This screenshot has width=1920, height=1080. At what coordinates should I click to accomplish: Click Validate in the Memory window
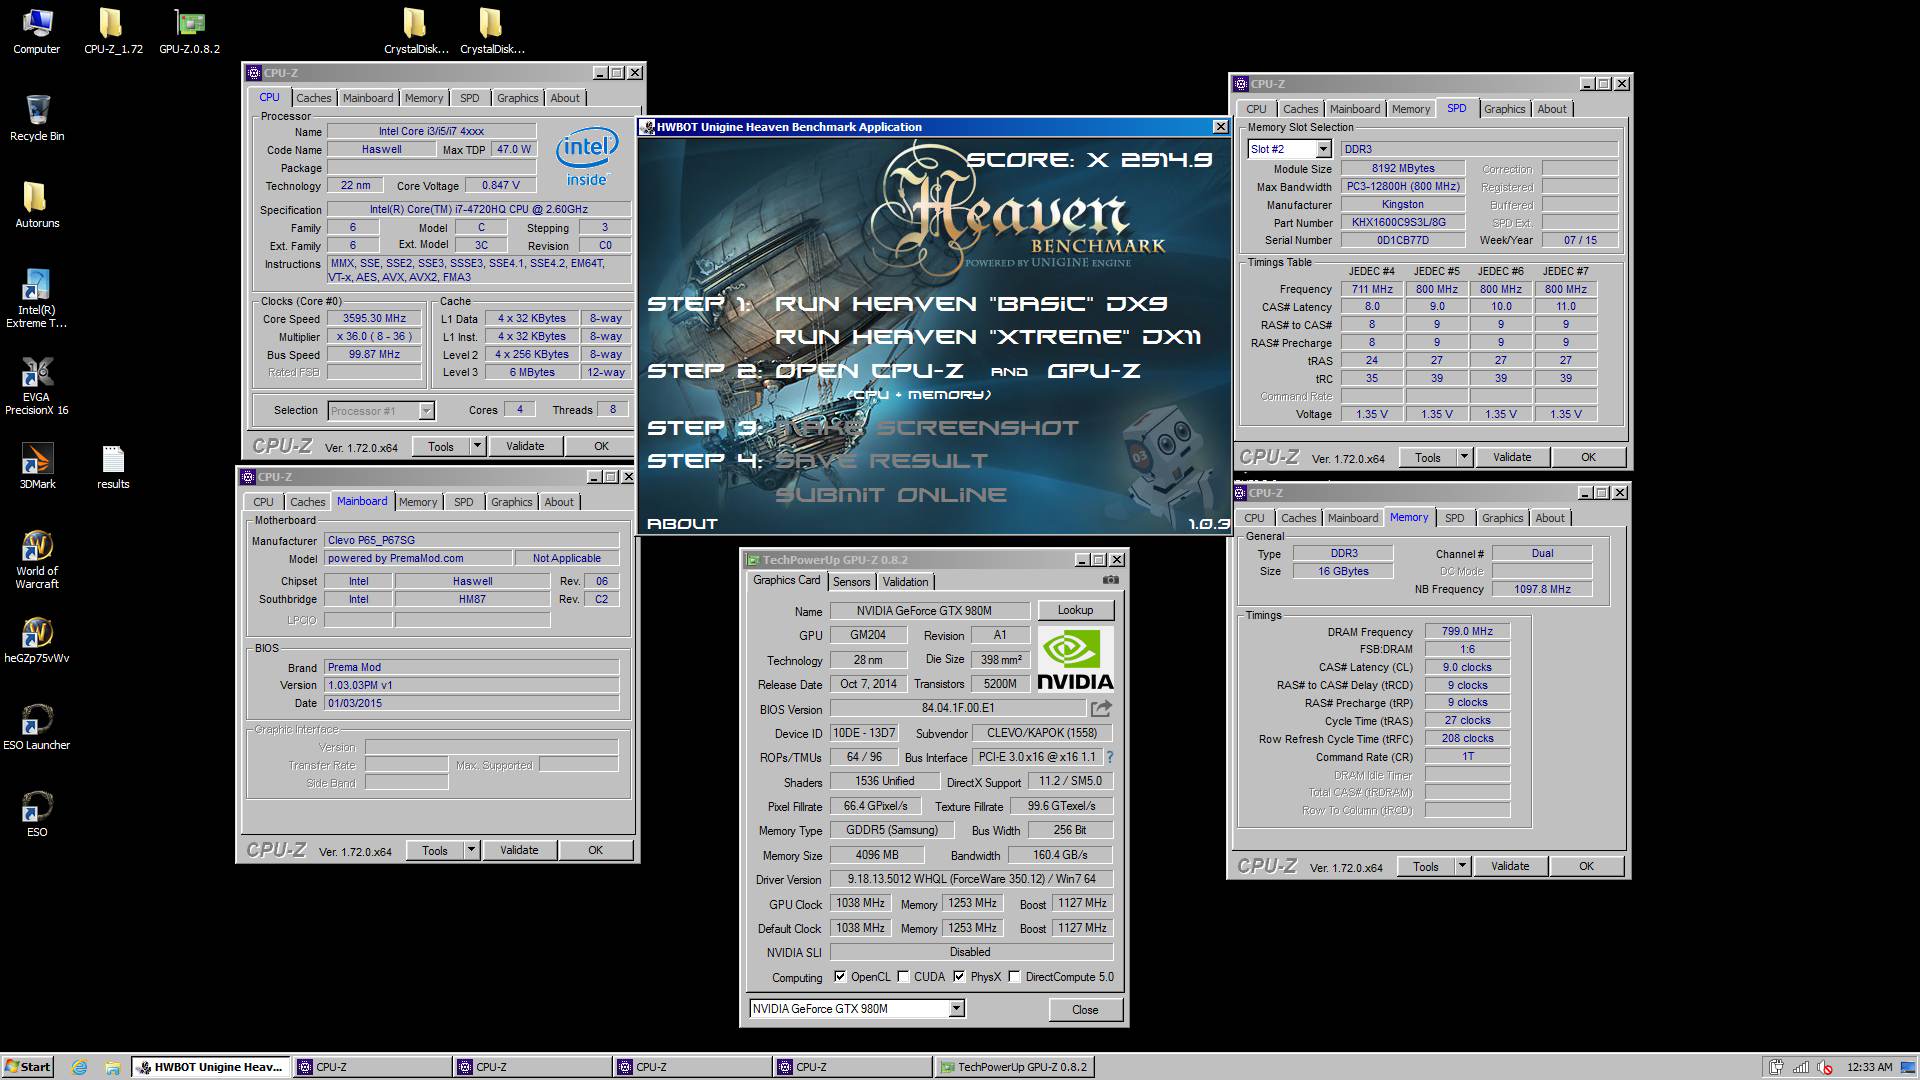pyautogui.click(x=1510, y=866)
